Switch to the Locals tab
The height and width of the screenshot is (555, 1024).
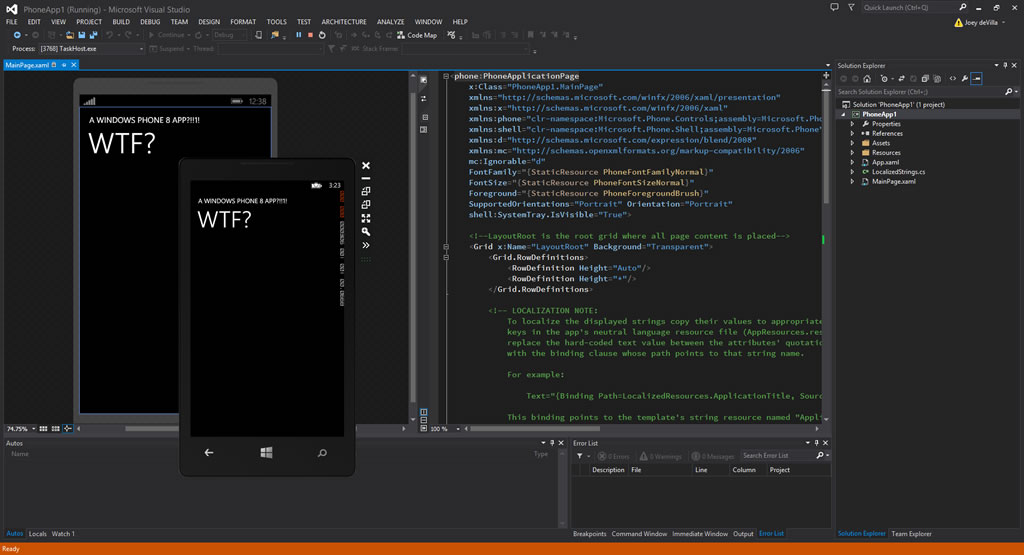pyautogui.click(x=37, y=533)
